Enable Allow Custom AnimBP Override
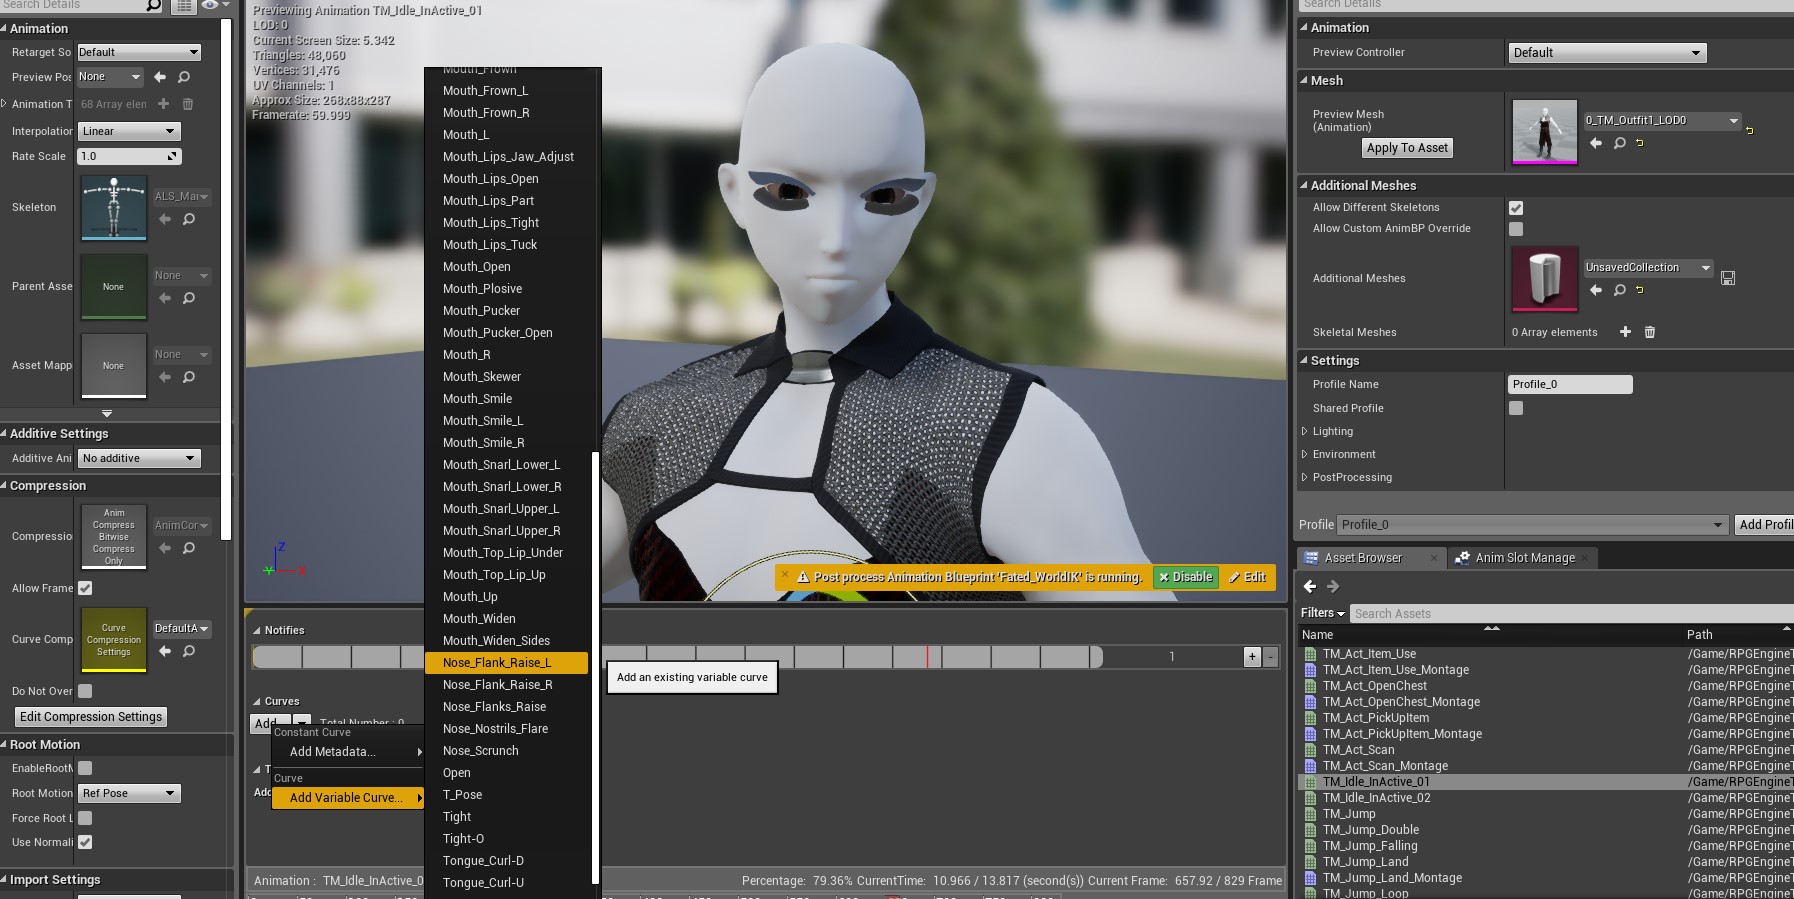This screenshot has height=899, width=1794. coord(1516,229)
